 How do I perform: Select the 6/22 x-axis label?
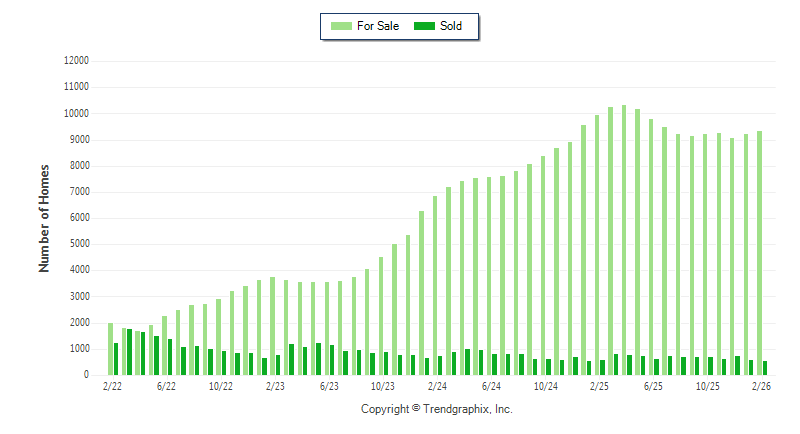(x=167, y=386)
